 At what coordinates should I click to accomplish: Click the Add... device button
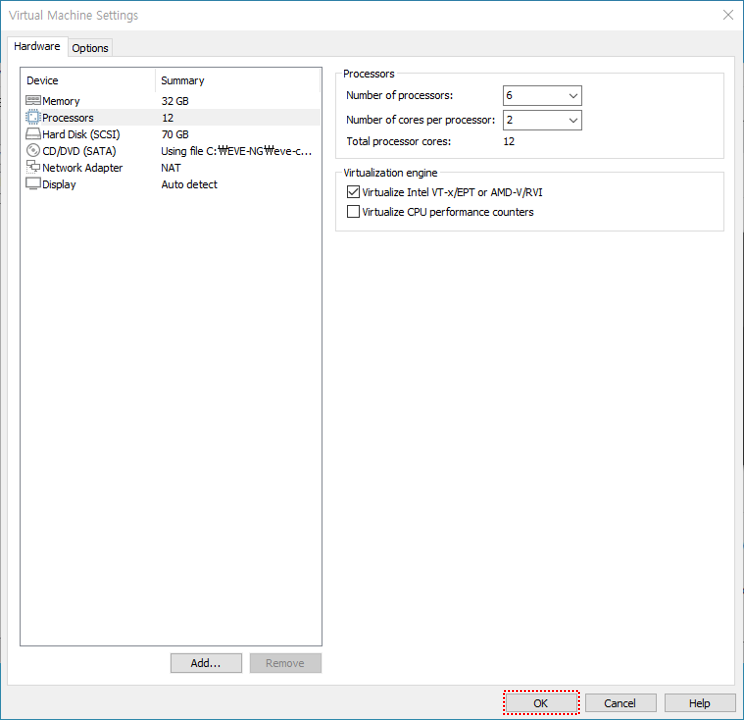[206, 663]
